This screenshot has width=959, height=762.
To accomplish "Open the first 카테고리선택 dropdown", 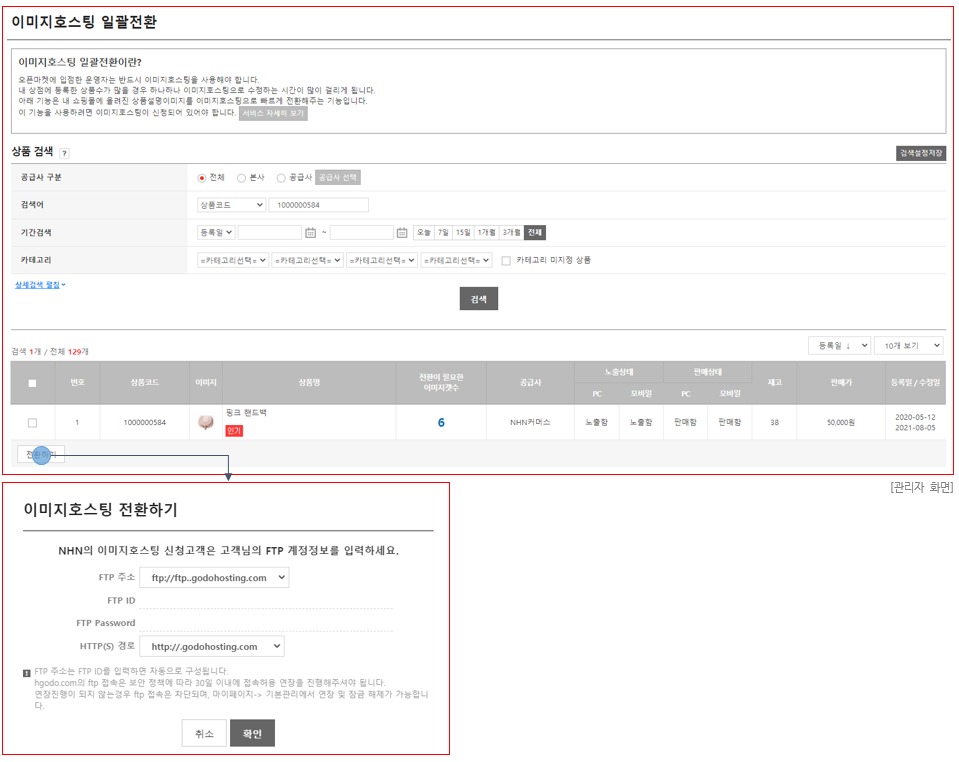I will 233,261.
